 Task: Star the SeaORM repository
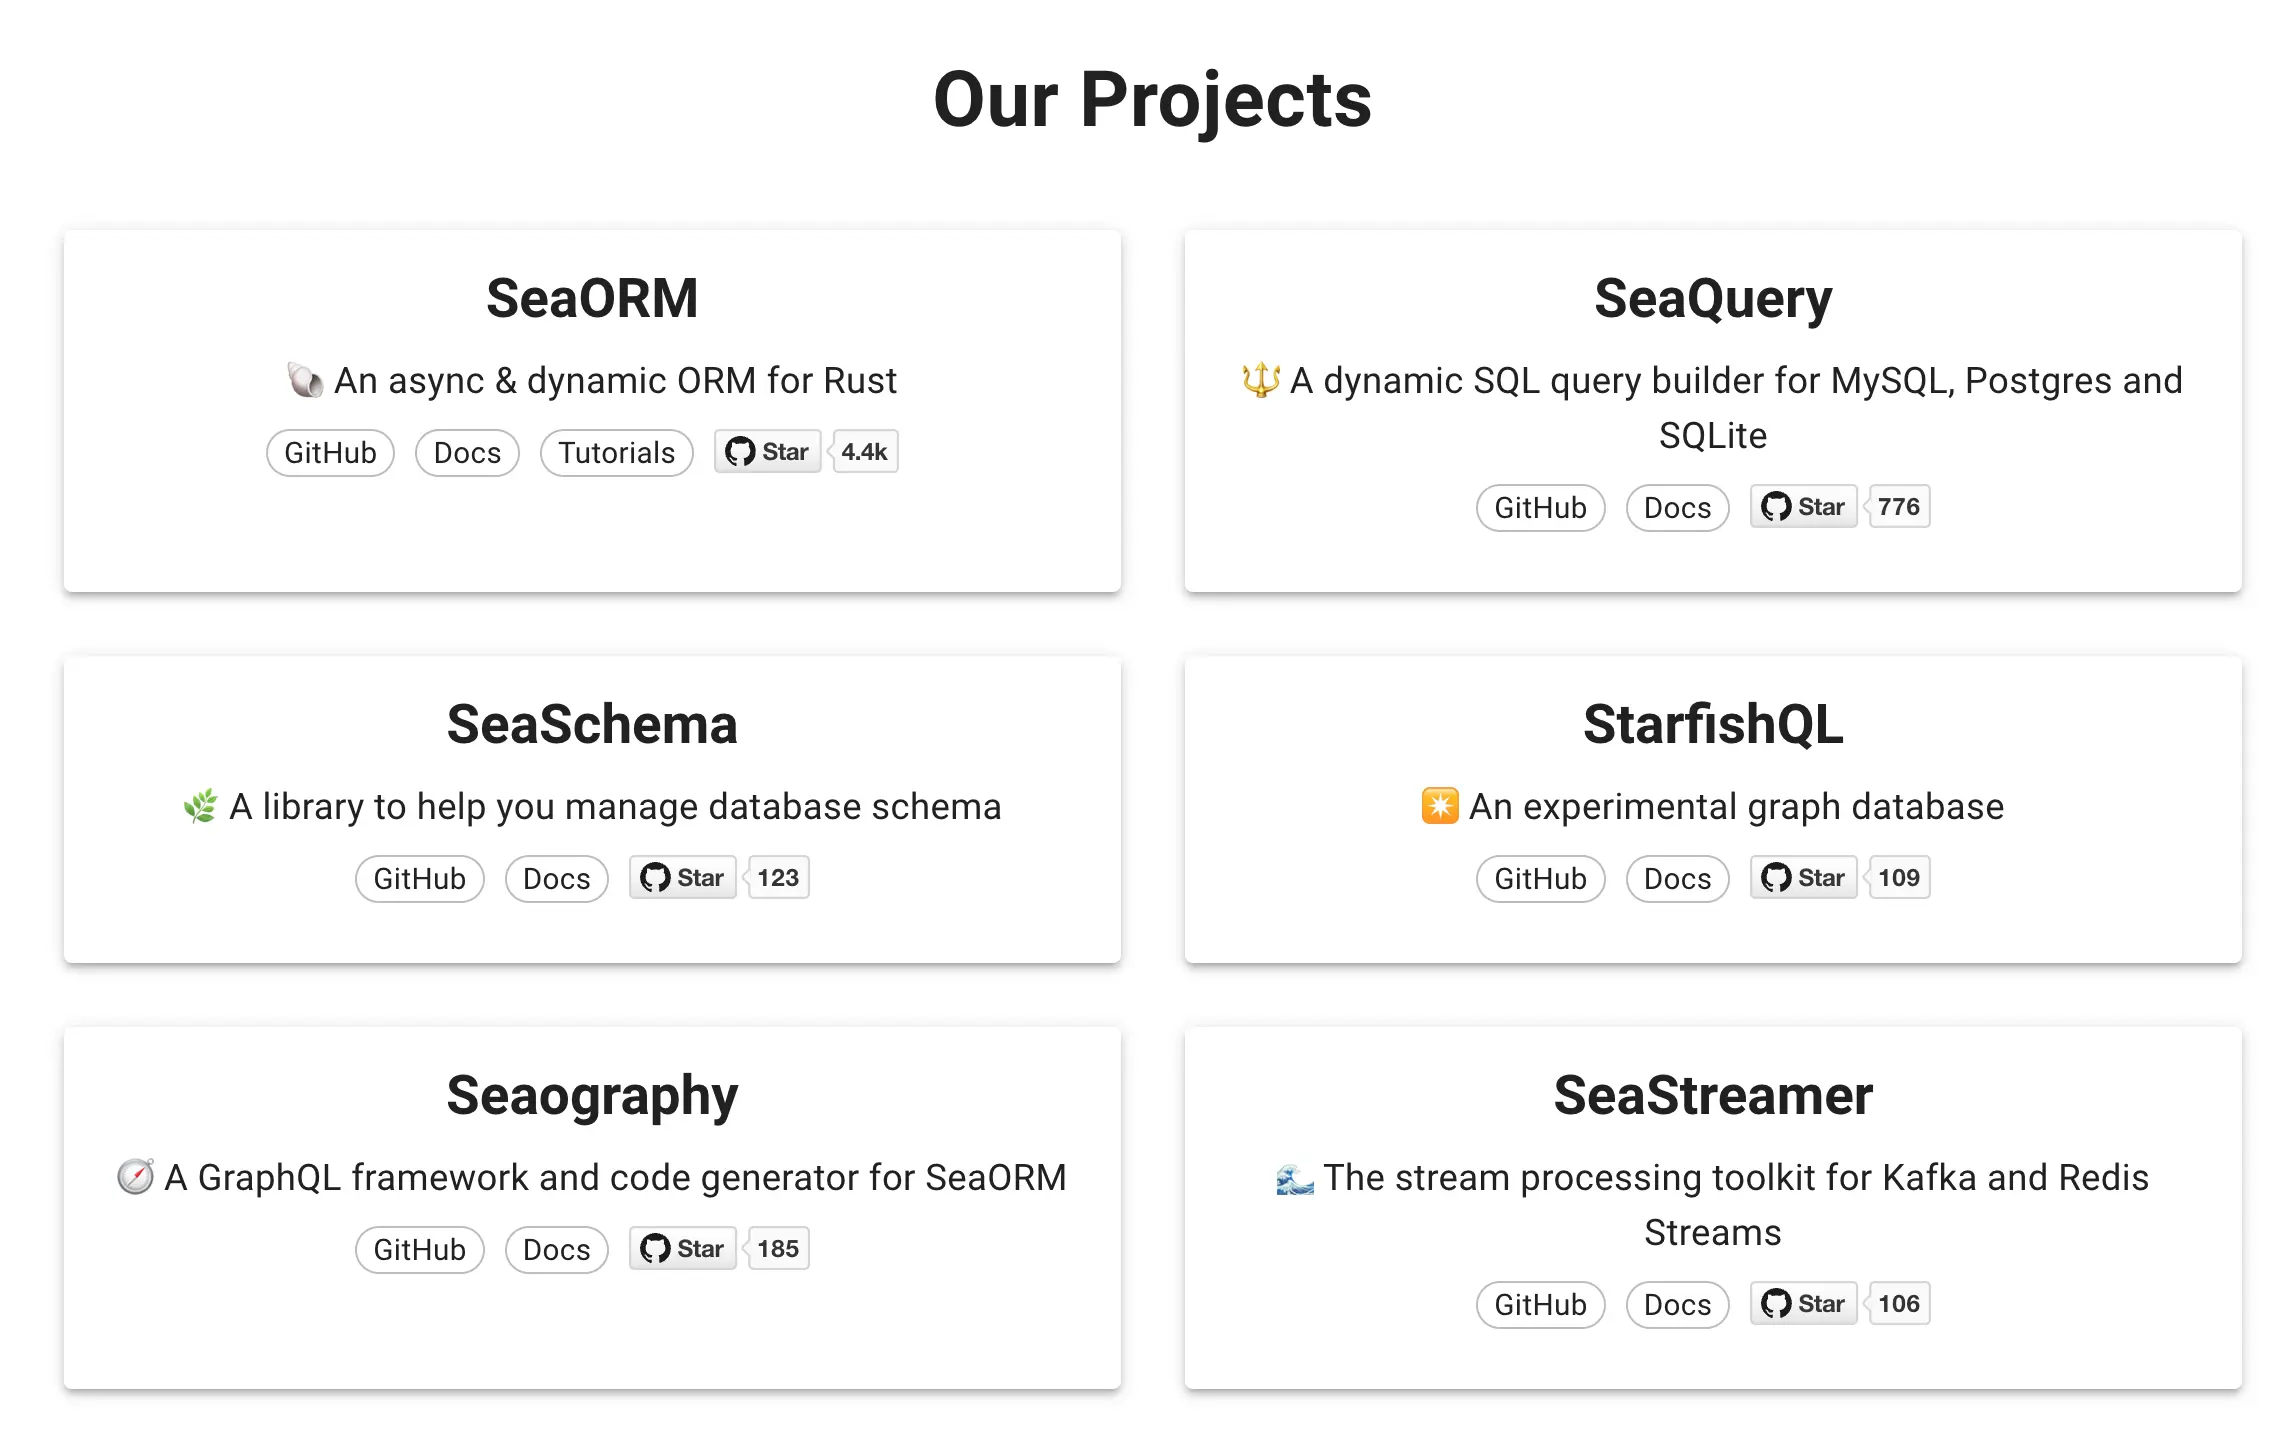(767, 451)
